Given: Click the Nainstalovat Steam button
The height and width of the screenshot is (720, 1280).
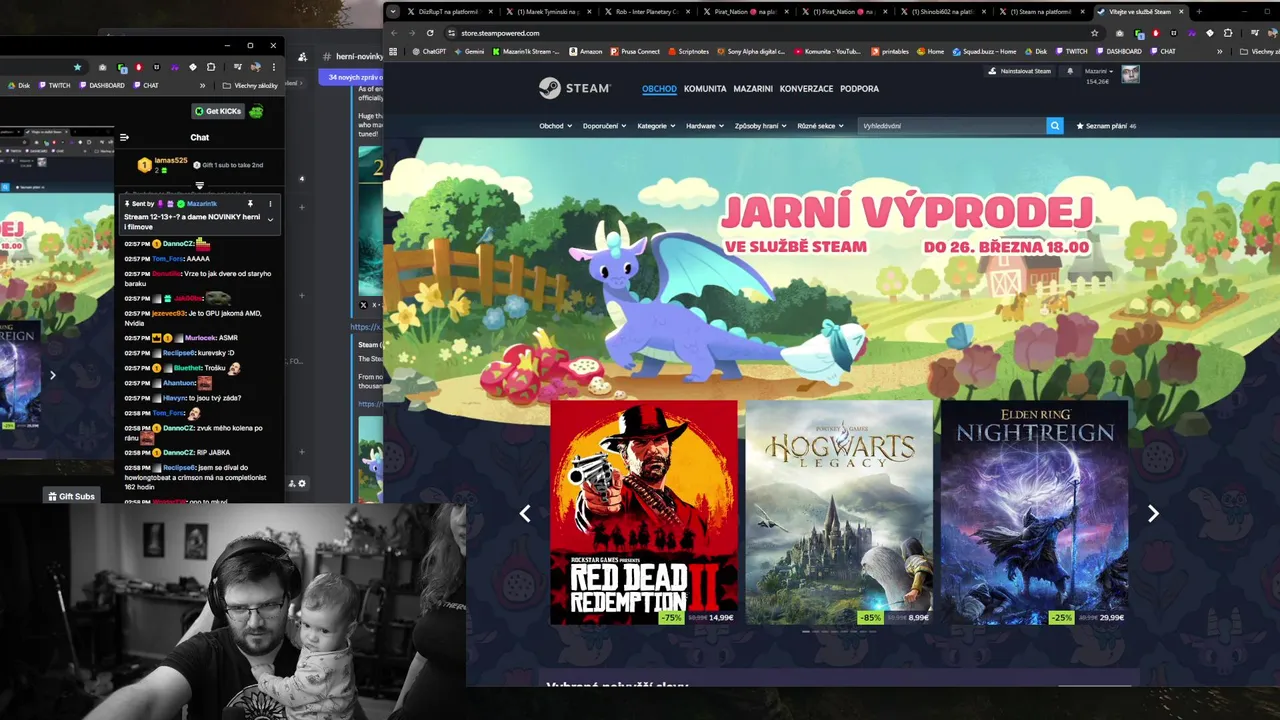Looking at the screenshot, I should point(1019,71).
